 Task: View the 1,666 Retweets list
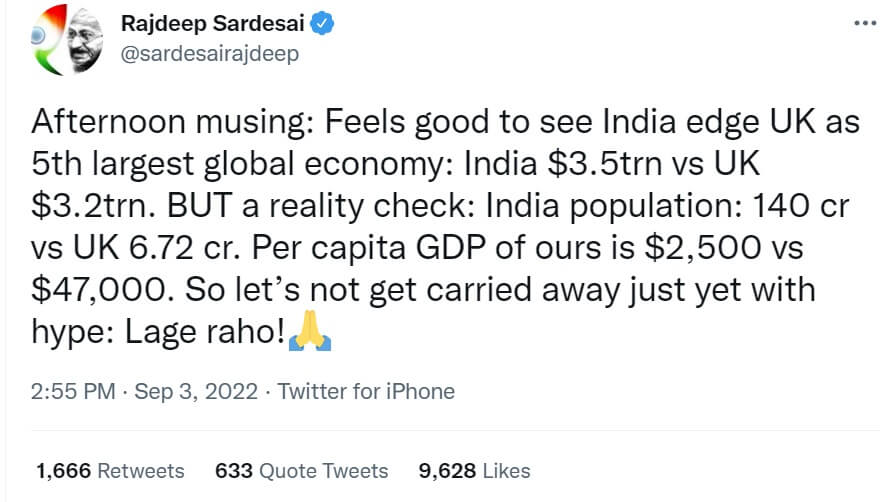pos(110,470)
